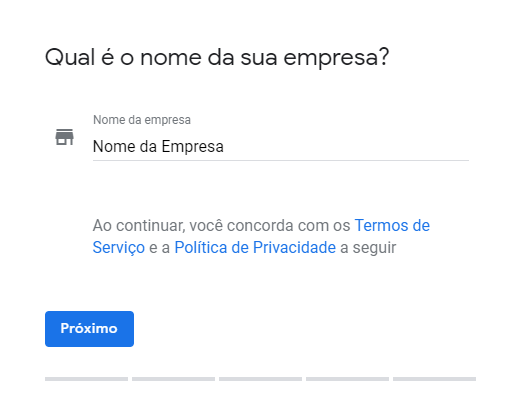Click the 'Qual é o nome da sua empresa?' heading
519x416 pixels.
[x=217, y=58]
